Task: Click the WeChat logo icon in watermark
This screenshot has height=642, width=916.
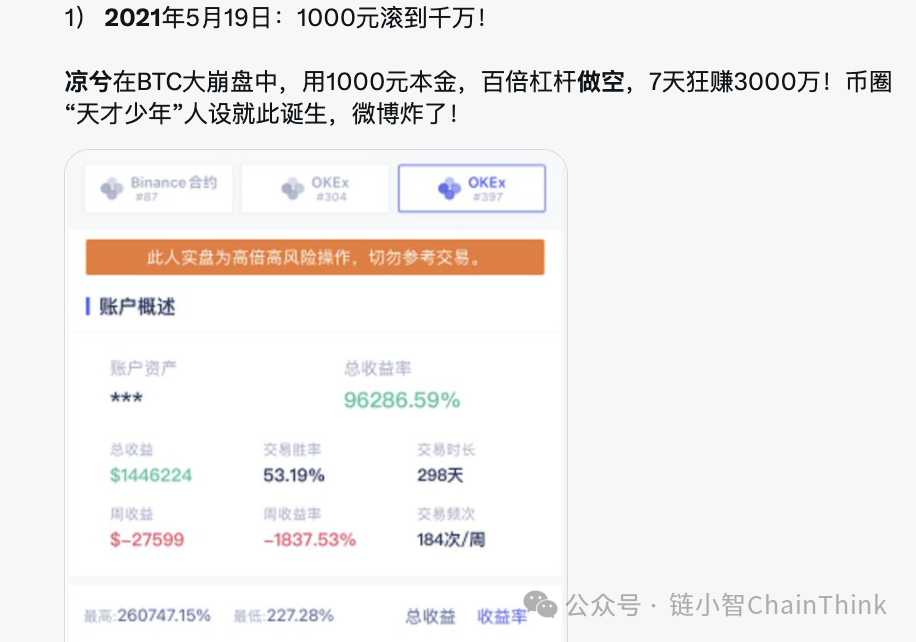Action: click(x=542, y=603)
